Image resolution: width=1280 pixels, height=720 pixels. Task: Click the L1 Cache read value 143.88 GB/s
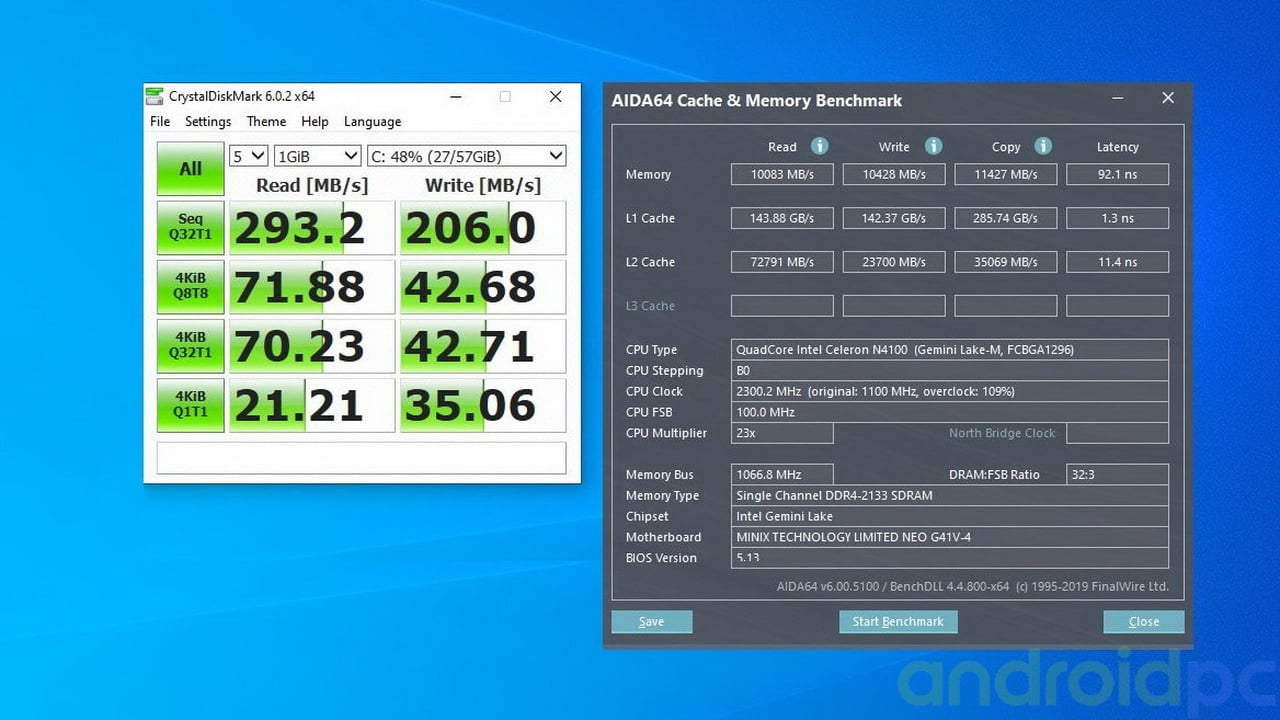pyautogui.click(x=782, y=218)
